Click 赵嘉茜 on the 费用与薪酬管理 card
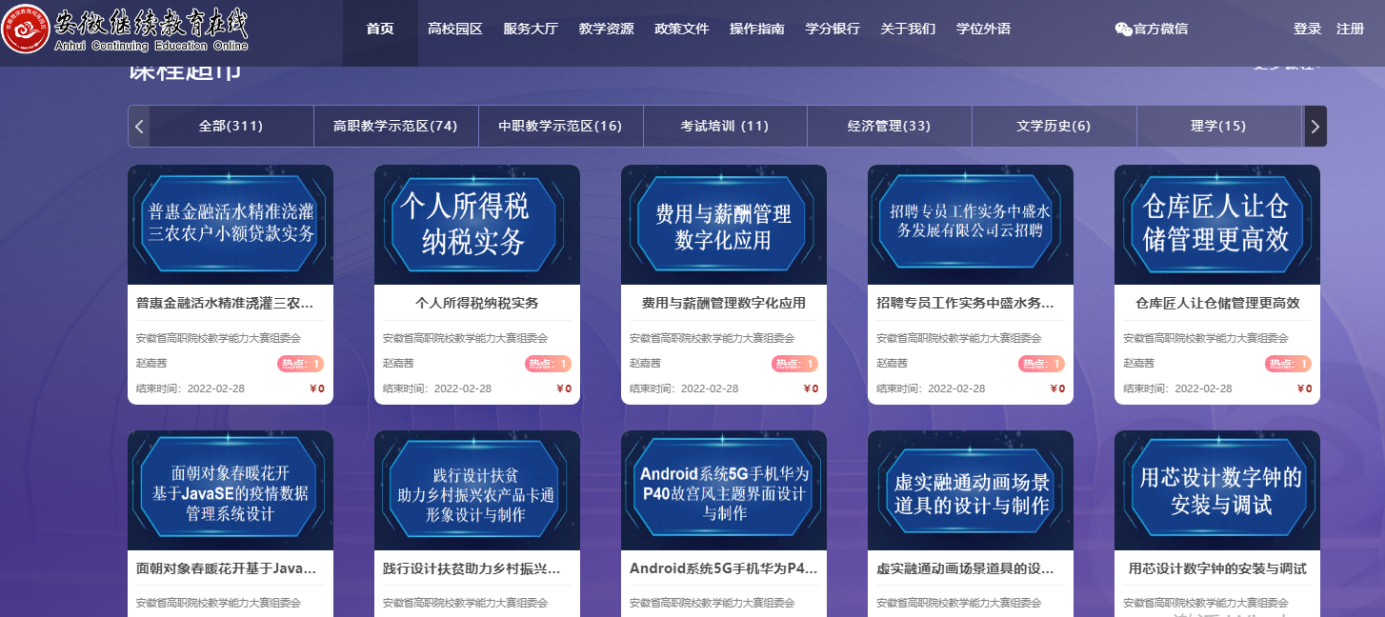The image size is (1385, 617). click(645, 363)
